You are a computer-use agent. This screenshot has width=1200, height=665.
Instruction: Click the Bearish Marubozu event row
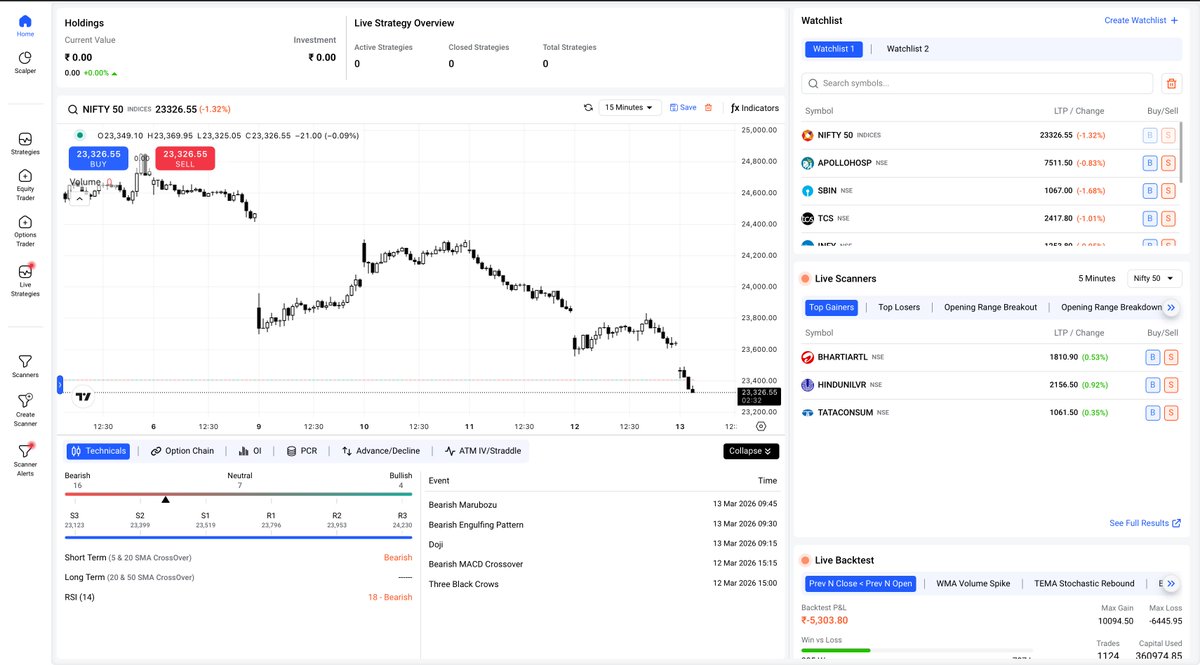tap(603, 504)
